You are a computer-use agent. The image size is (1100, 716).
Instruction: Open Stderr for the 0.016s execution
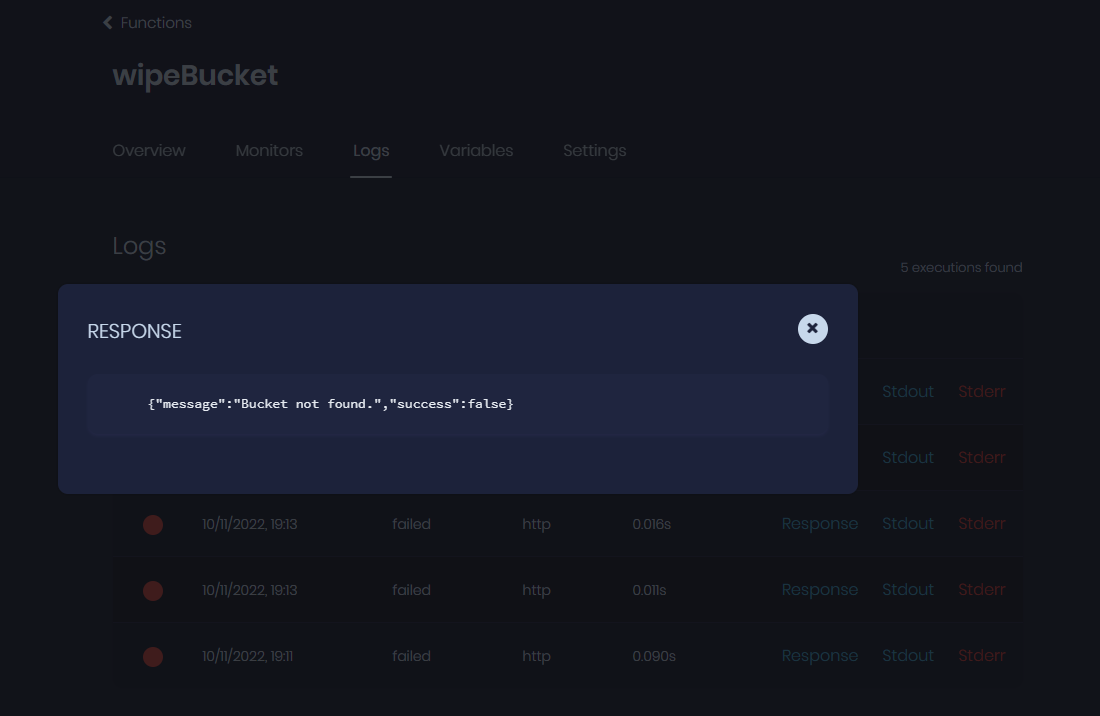[981, 524]
